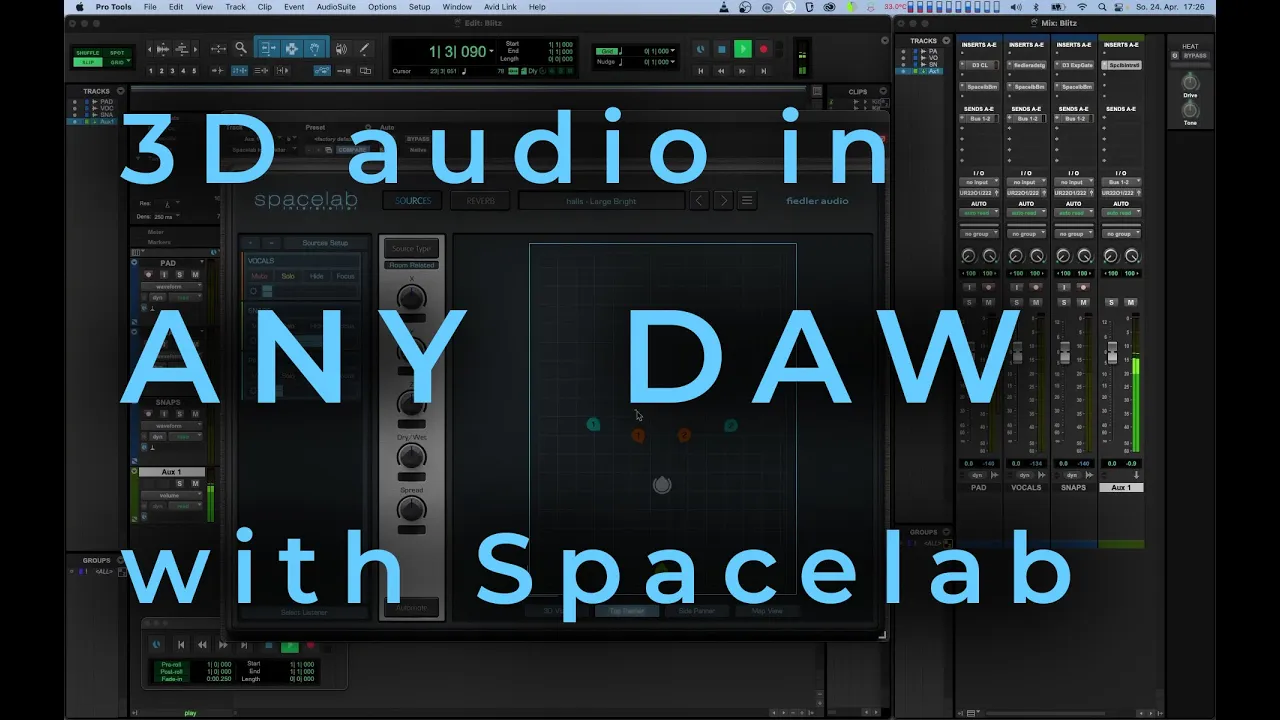Click the Wi-Fi status icon

[x=1081, y=7]
